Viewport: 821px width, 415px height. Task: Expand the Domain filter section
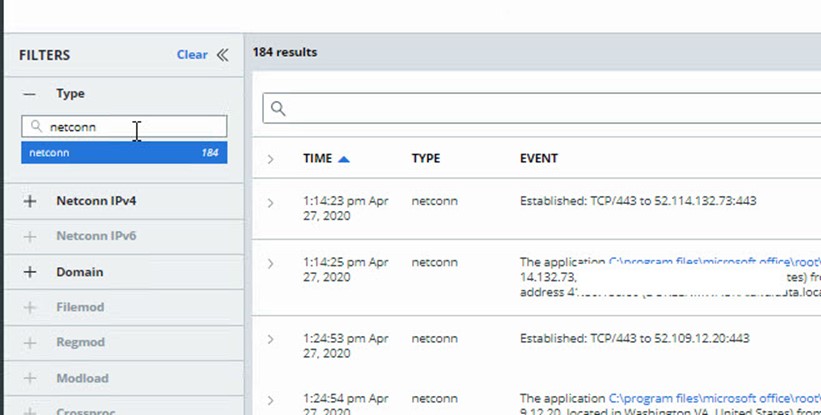pos(30,272)
